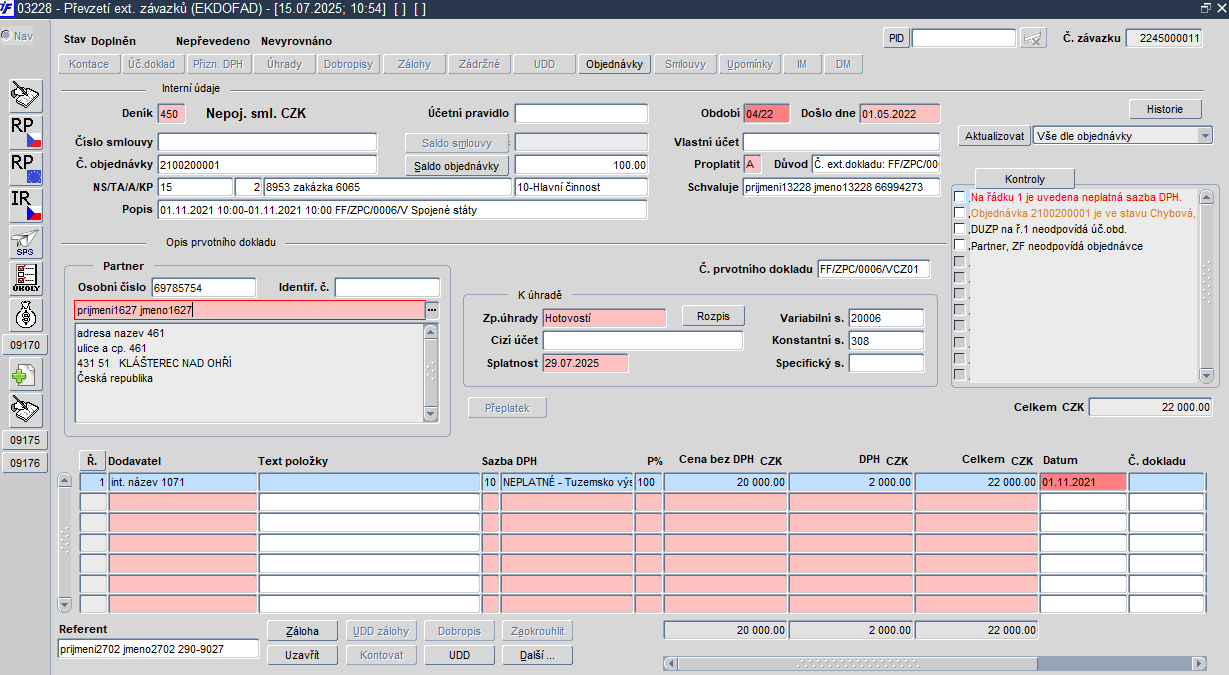Image resolution: width=1229 pixels, height=675 pixels.
Task: Click the money bag sidebar icon
Action: pyautogui.click(x=26, y=314)
